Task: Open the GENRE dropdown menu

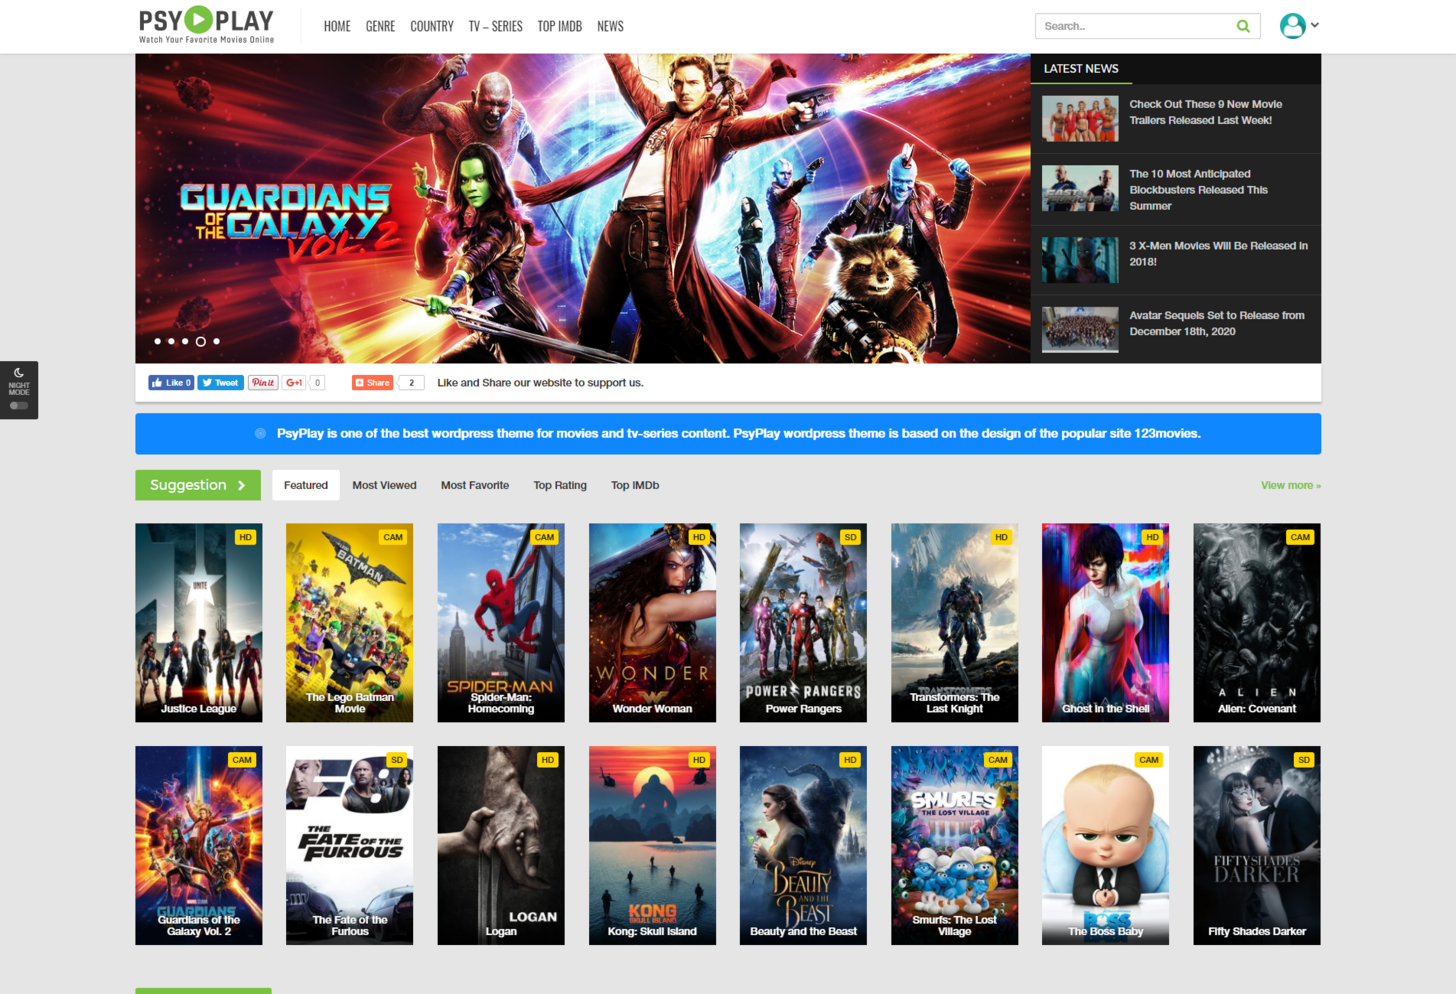Action: click(380, 26)
